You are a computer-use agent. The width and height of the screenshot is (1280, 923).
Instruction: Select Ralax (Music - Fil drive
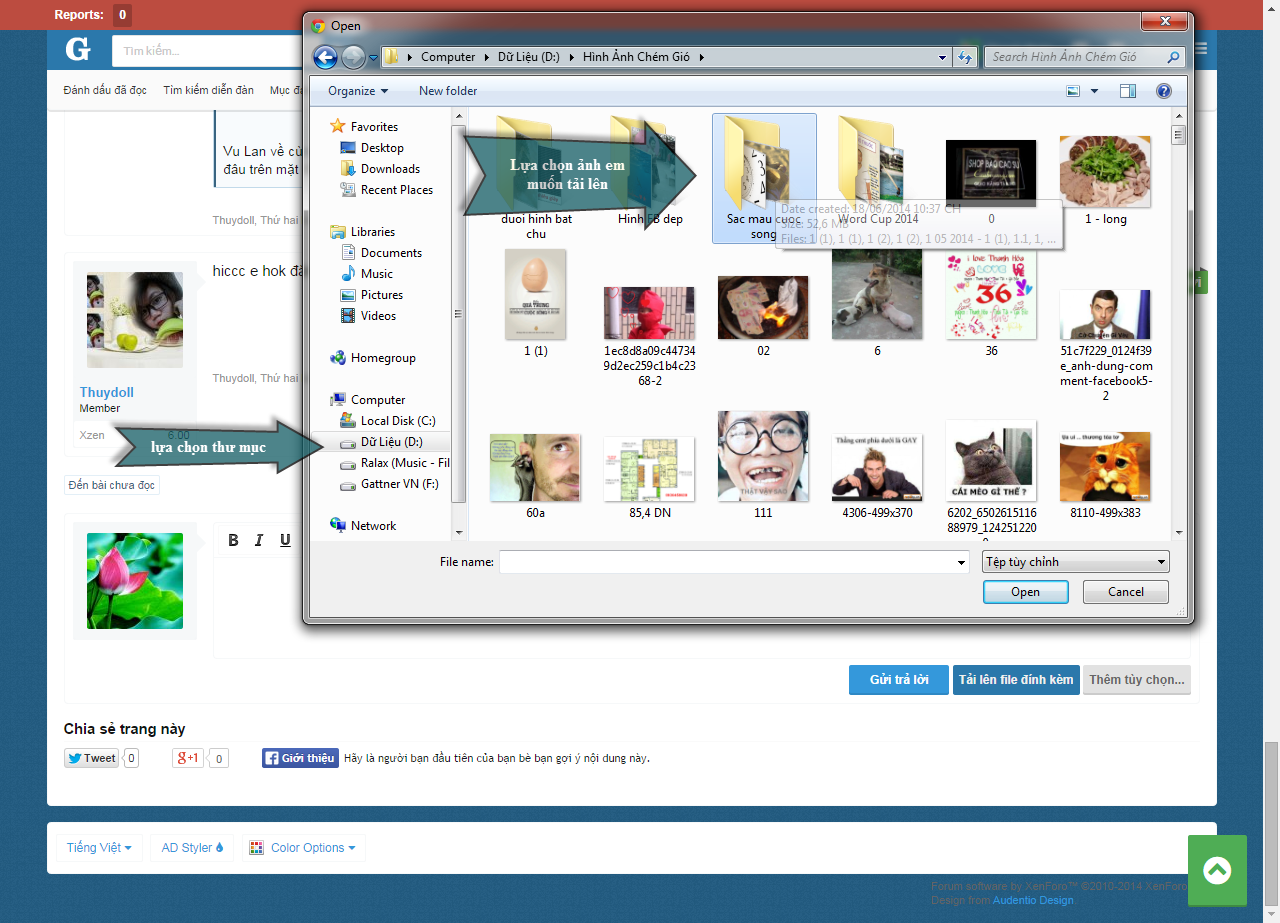pyautogui.click(x=395, y=463)
